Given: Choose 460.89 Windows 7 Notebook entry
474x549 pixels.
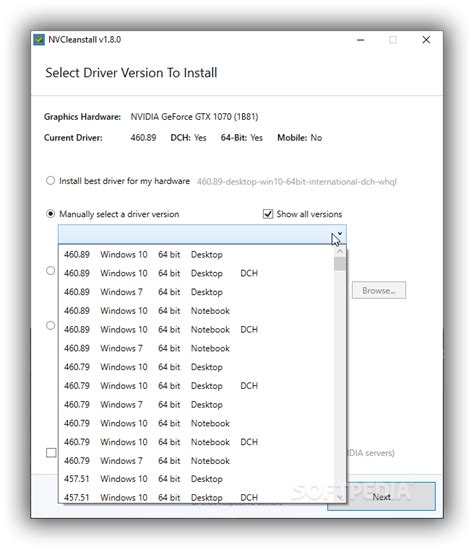Looking at the screenshot, I should (x=196, y=348).
